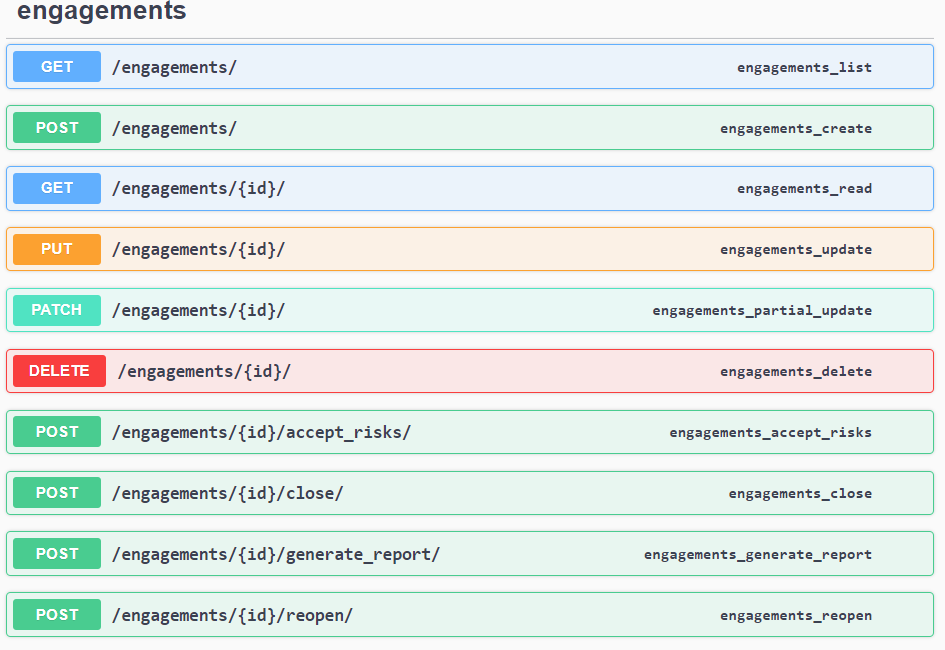The image size is (945, 650).
Task: Open the /engagements/{id}/accept_risks/ path
Action: coord(261,432)
